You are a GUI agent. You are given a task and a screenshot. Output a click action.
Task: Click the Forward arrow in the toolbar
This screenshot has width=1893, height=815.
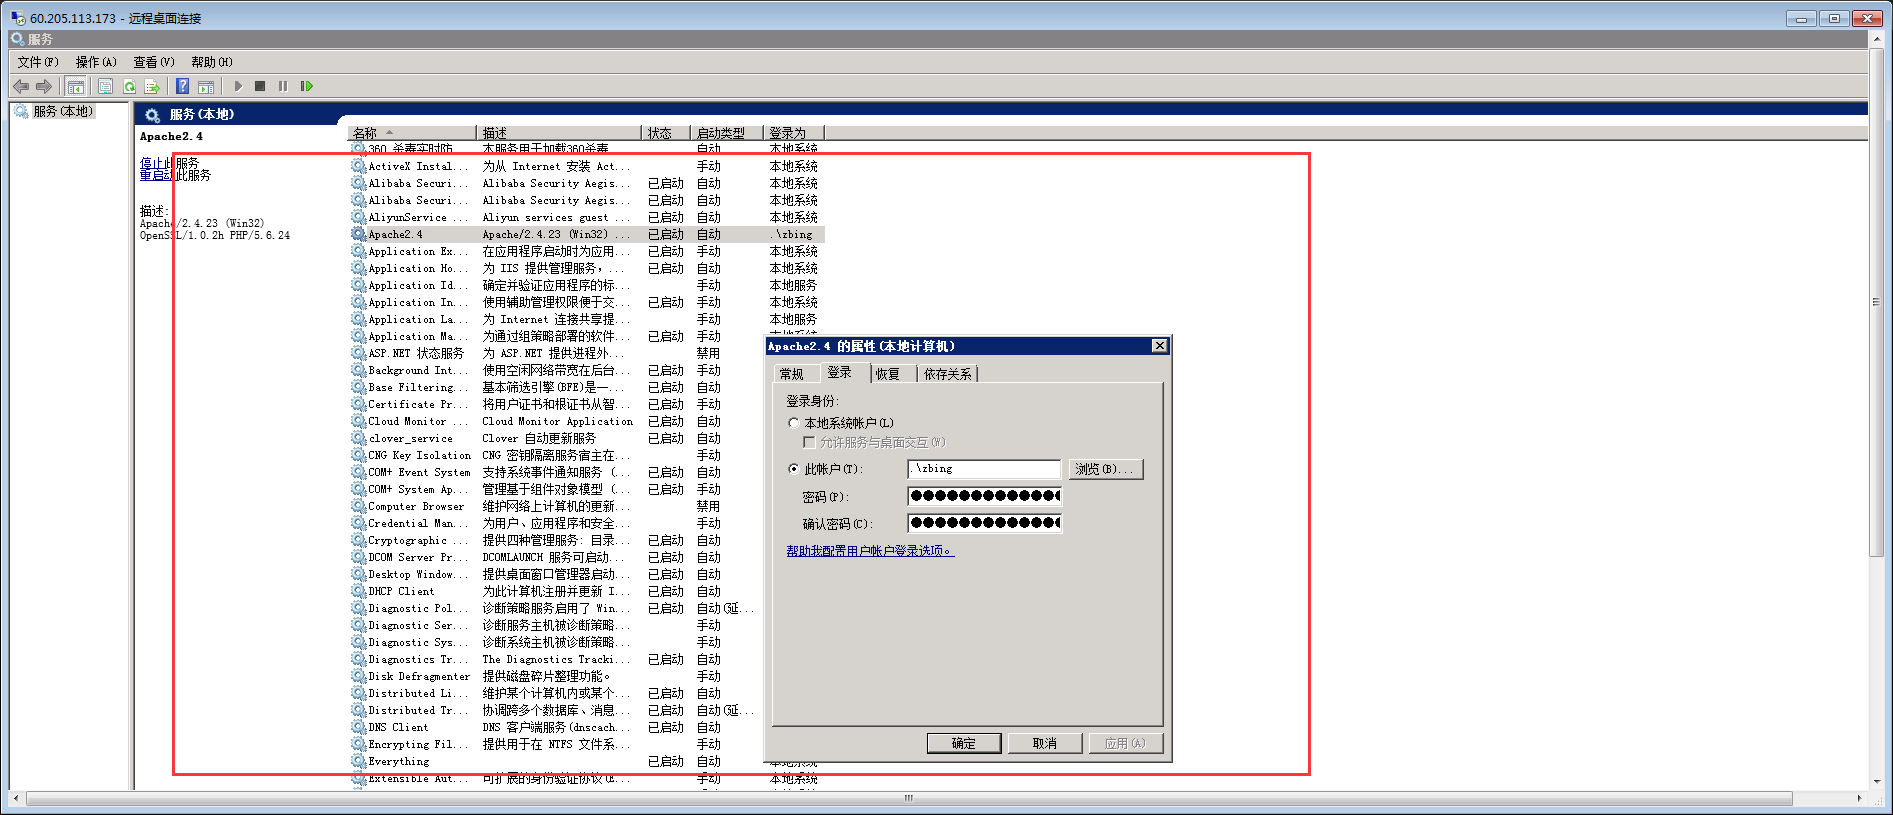click(43, 86)
